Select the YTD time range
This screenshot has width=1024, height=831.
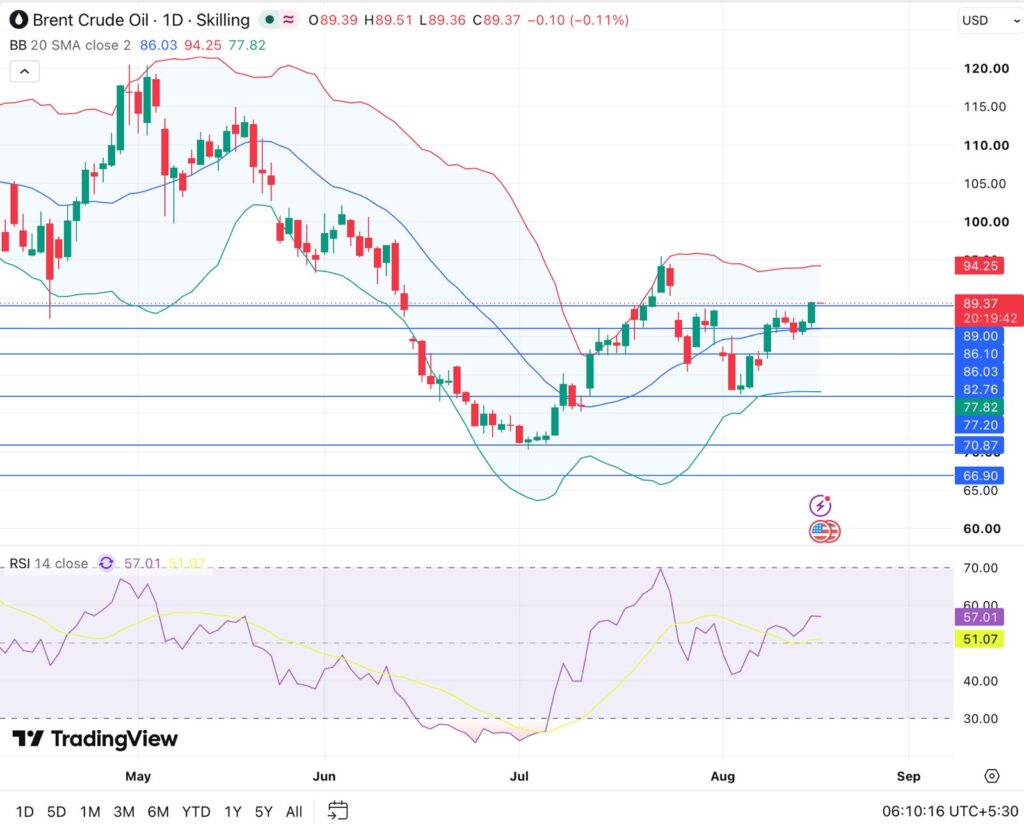[196, 811]
